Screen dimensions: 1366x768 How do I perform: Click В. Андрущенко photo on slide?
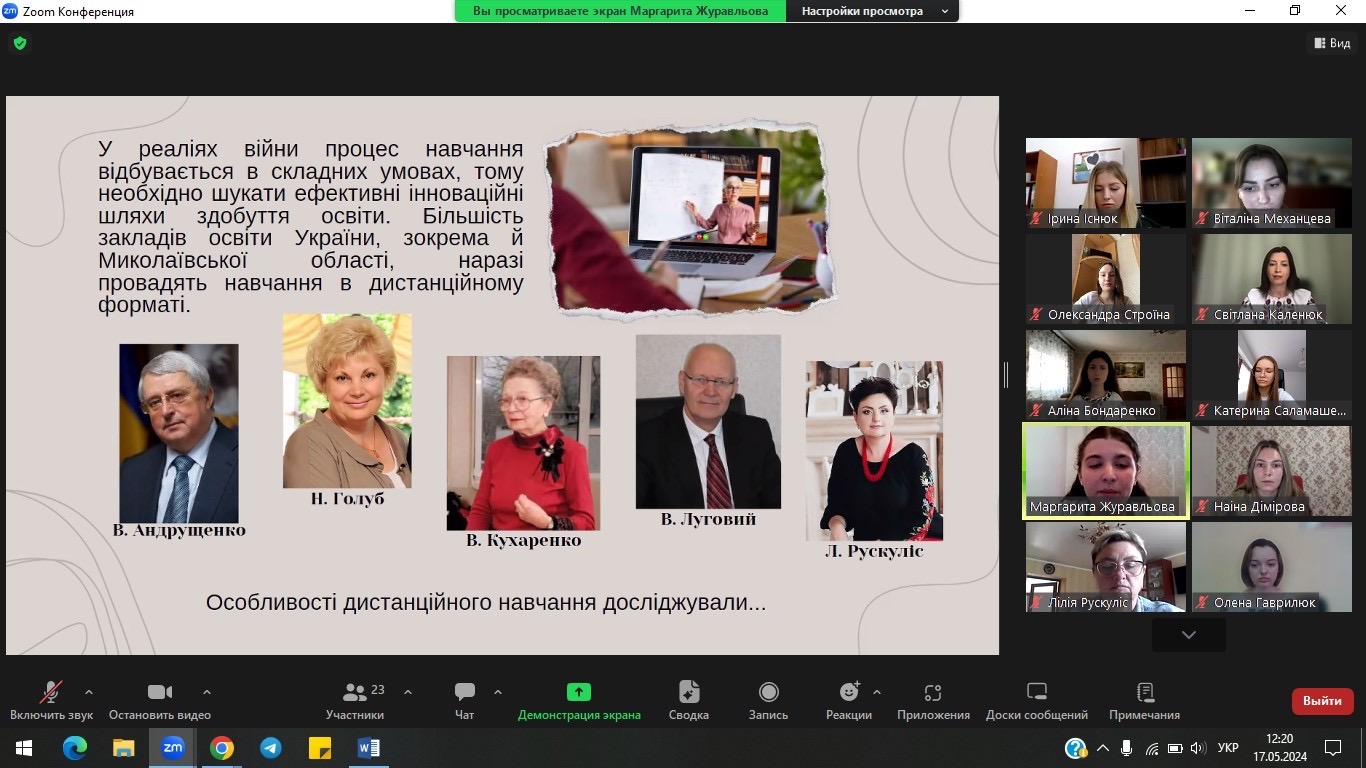179,433
